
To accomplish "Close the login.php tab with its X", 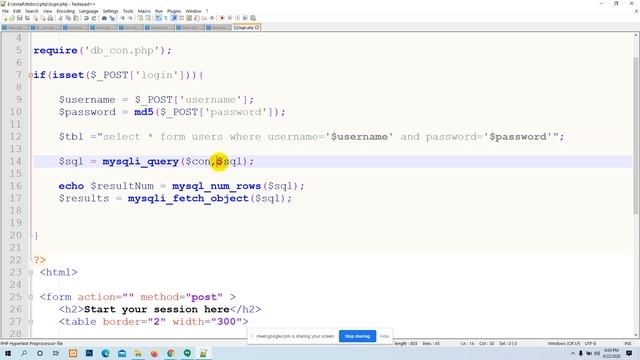I will point(257,27).
